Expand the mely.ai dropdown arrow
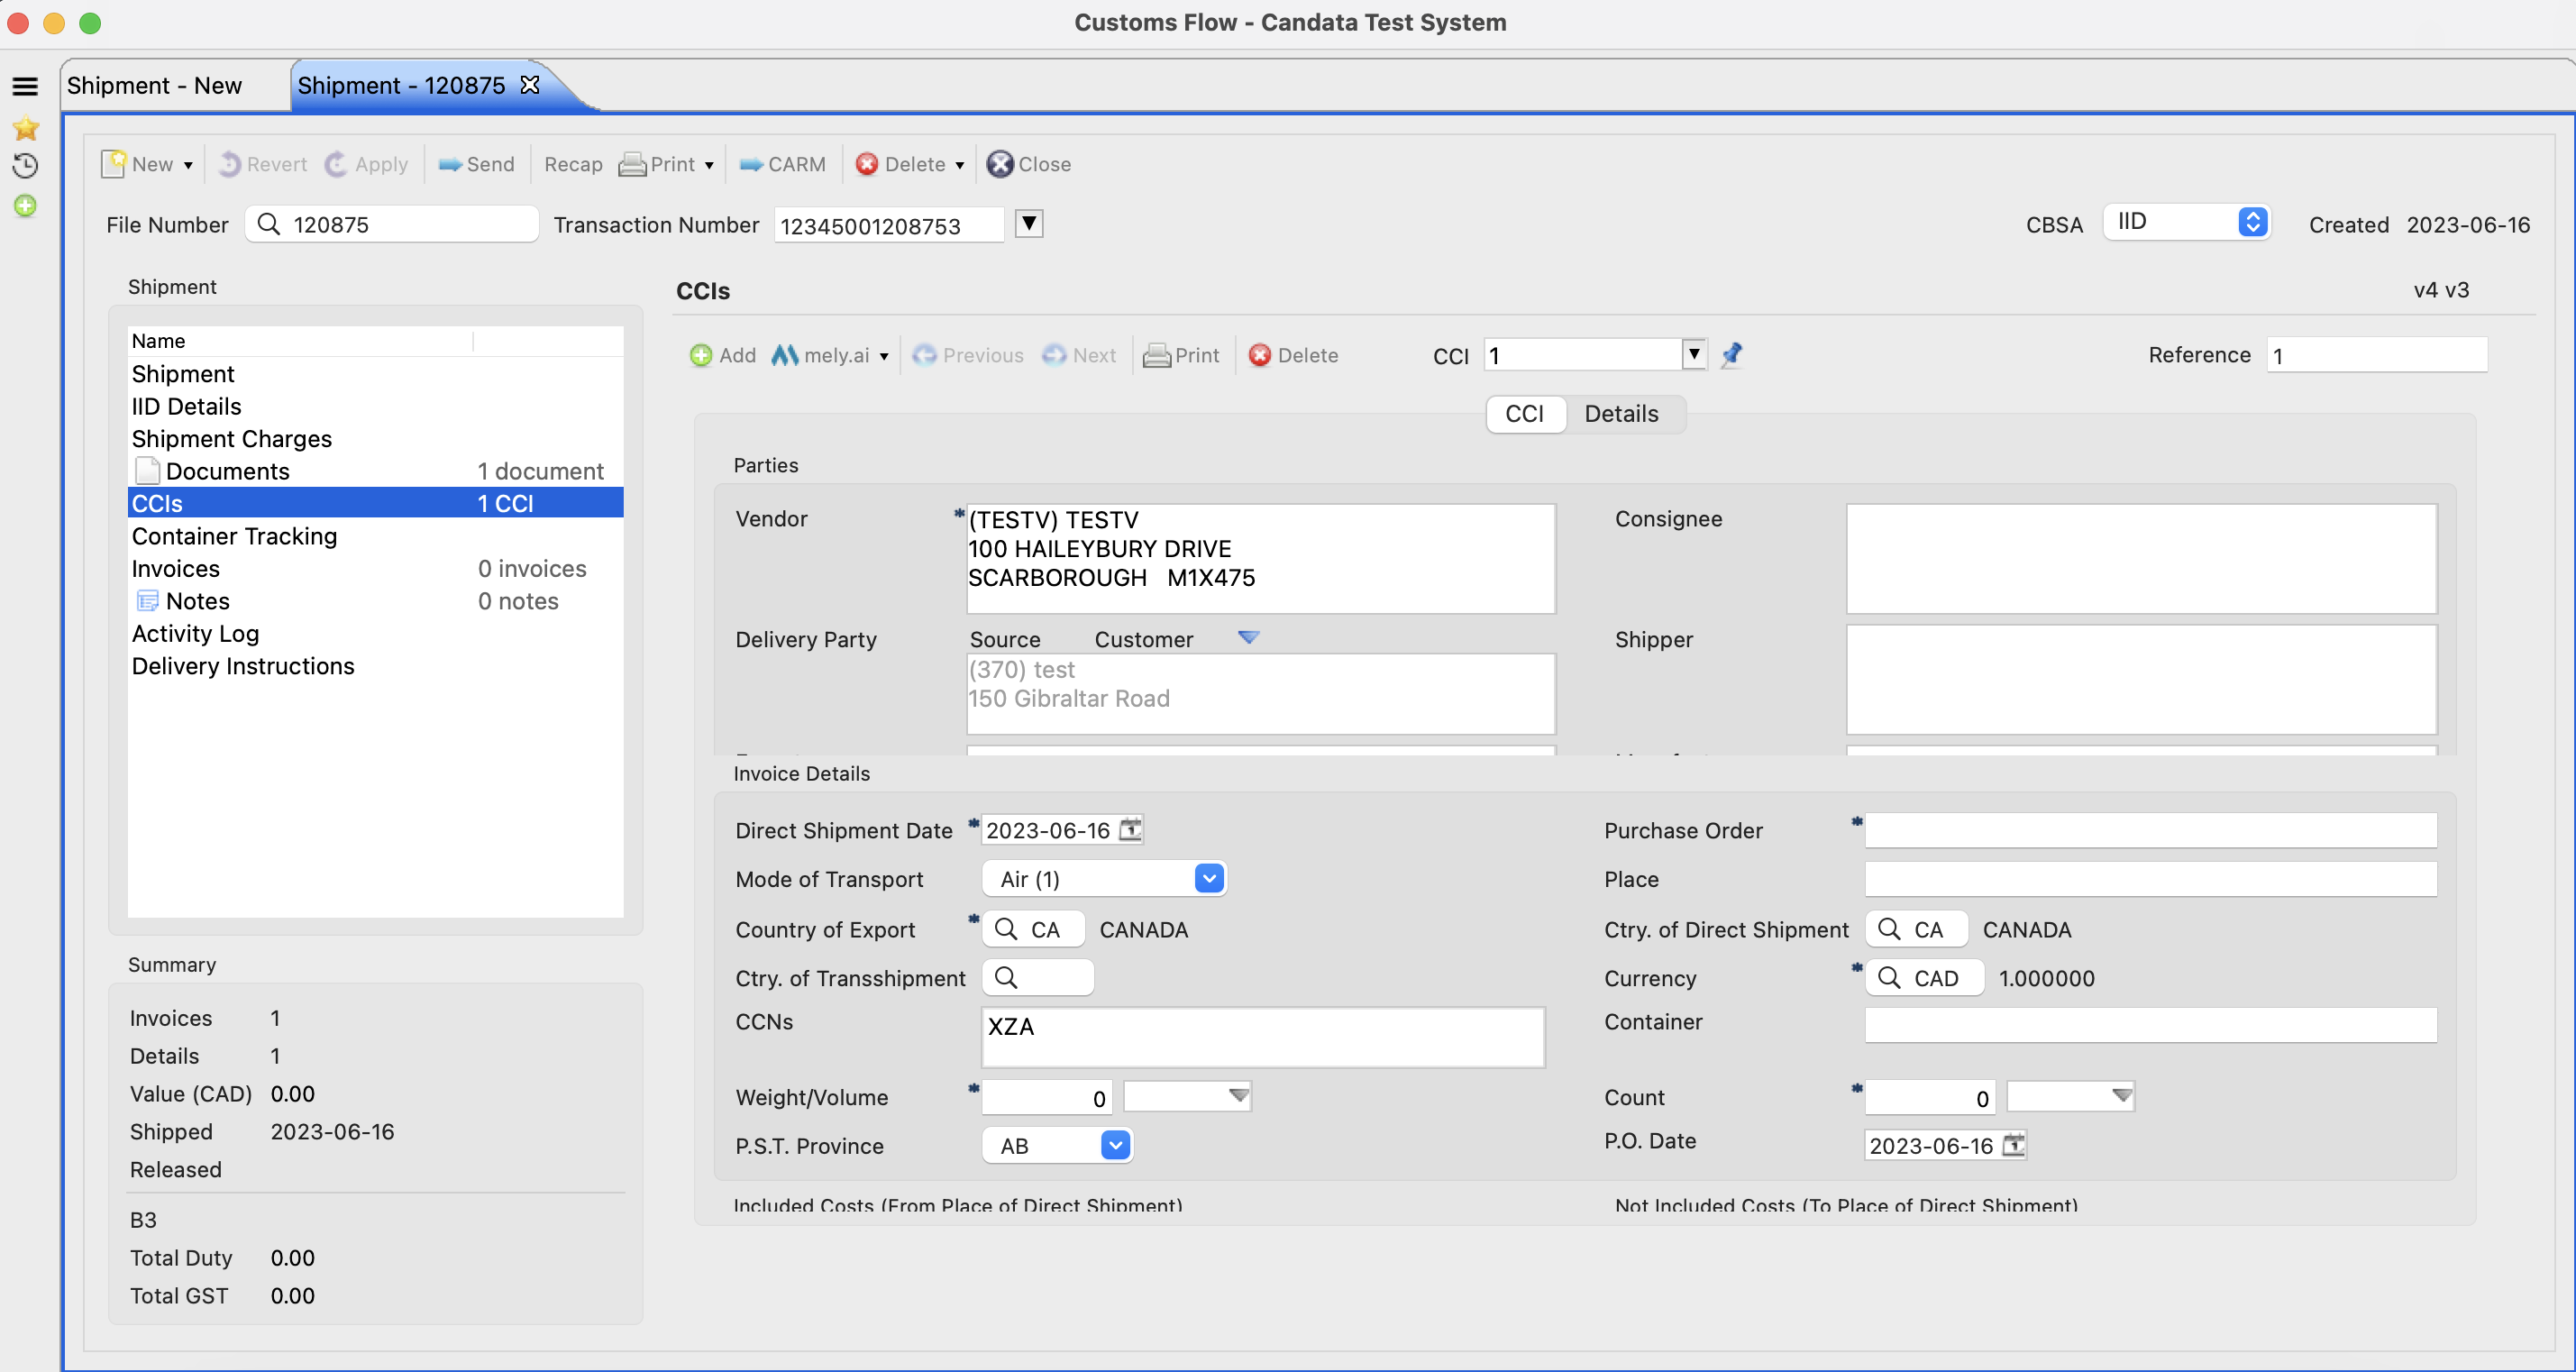The height and width of the screenshot is (1372, 2576). click(884, 356)
